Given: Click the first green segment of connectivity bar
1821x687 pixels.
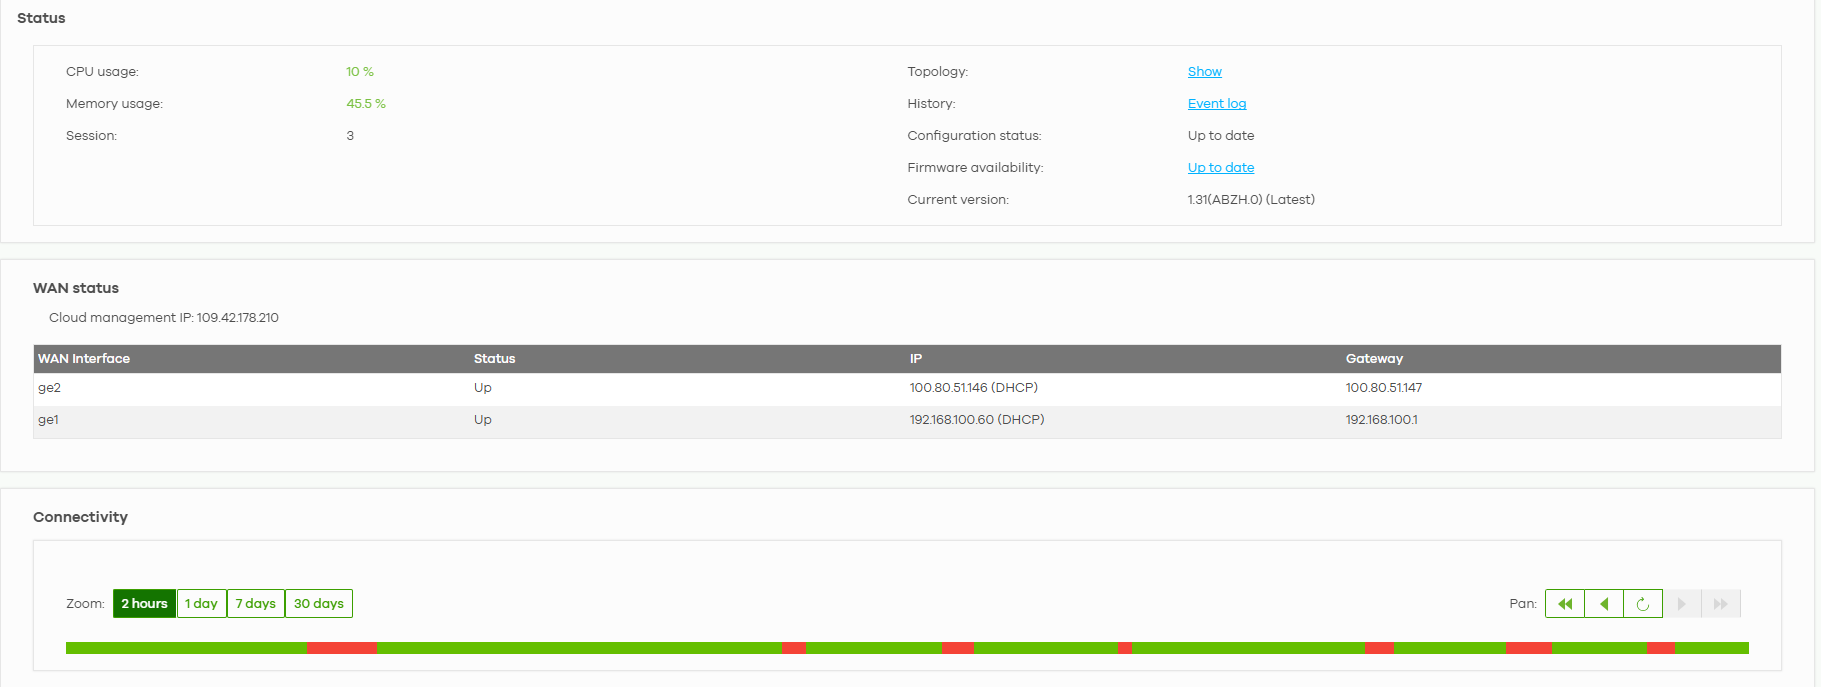Looking at the screenshot, I should coord(186,648).
